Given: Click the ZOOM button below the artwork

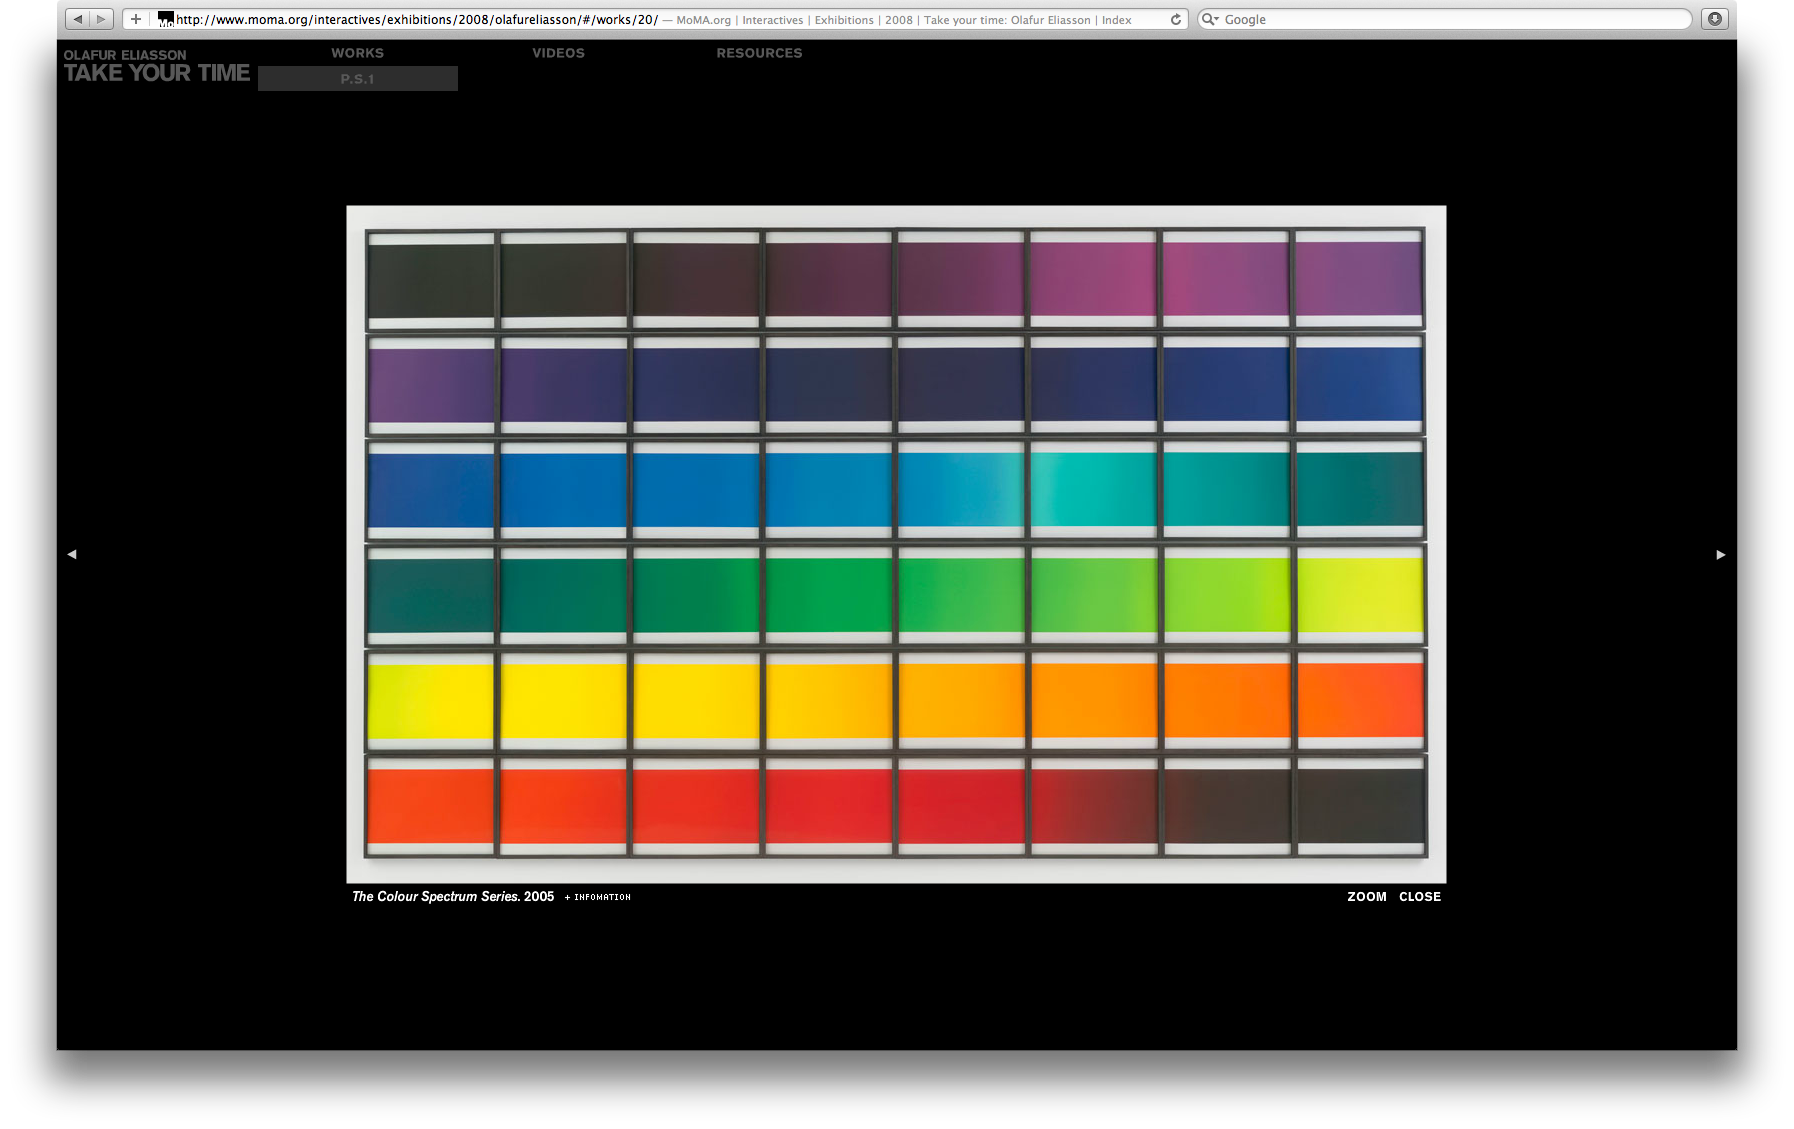Looking at the screenshot, I should pyautogui.click(x=1366, y=897).
